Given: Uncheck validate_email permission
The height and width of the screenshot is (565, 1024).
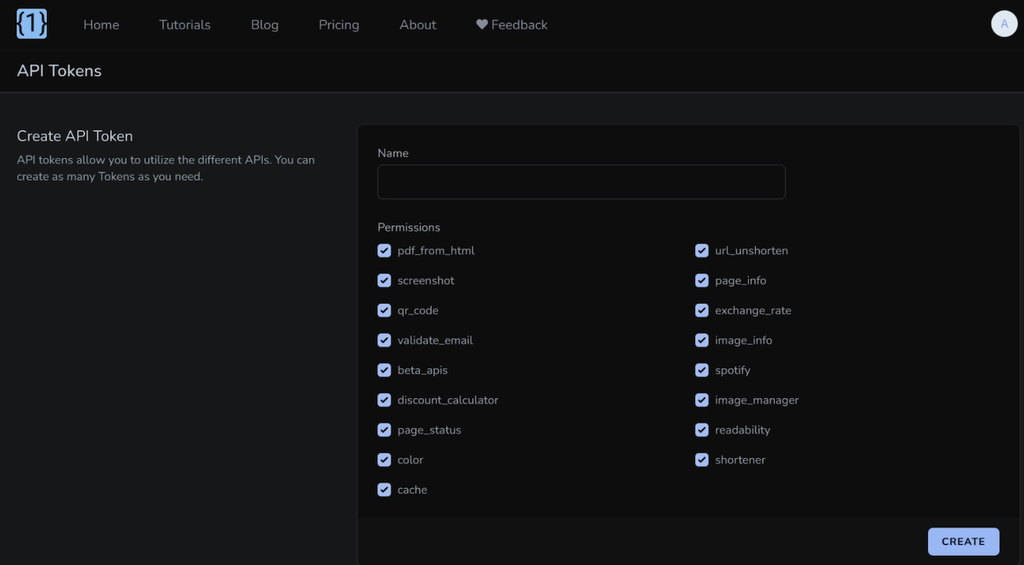Looking at the screenshot, I should coord(384,341).
